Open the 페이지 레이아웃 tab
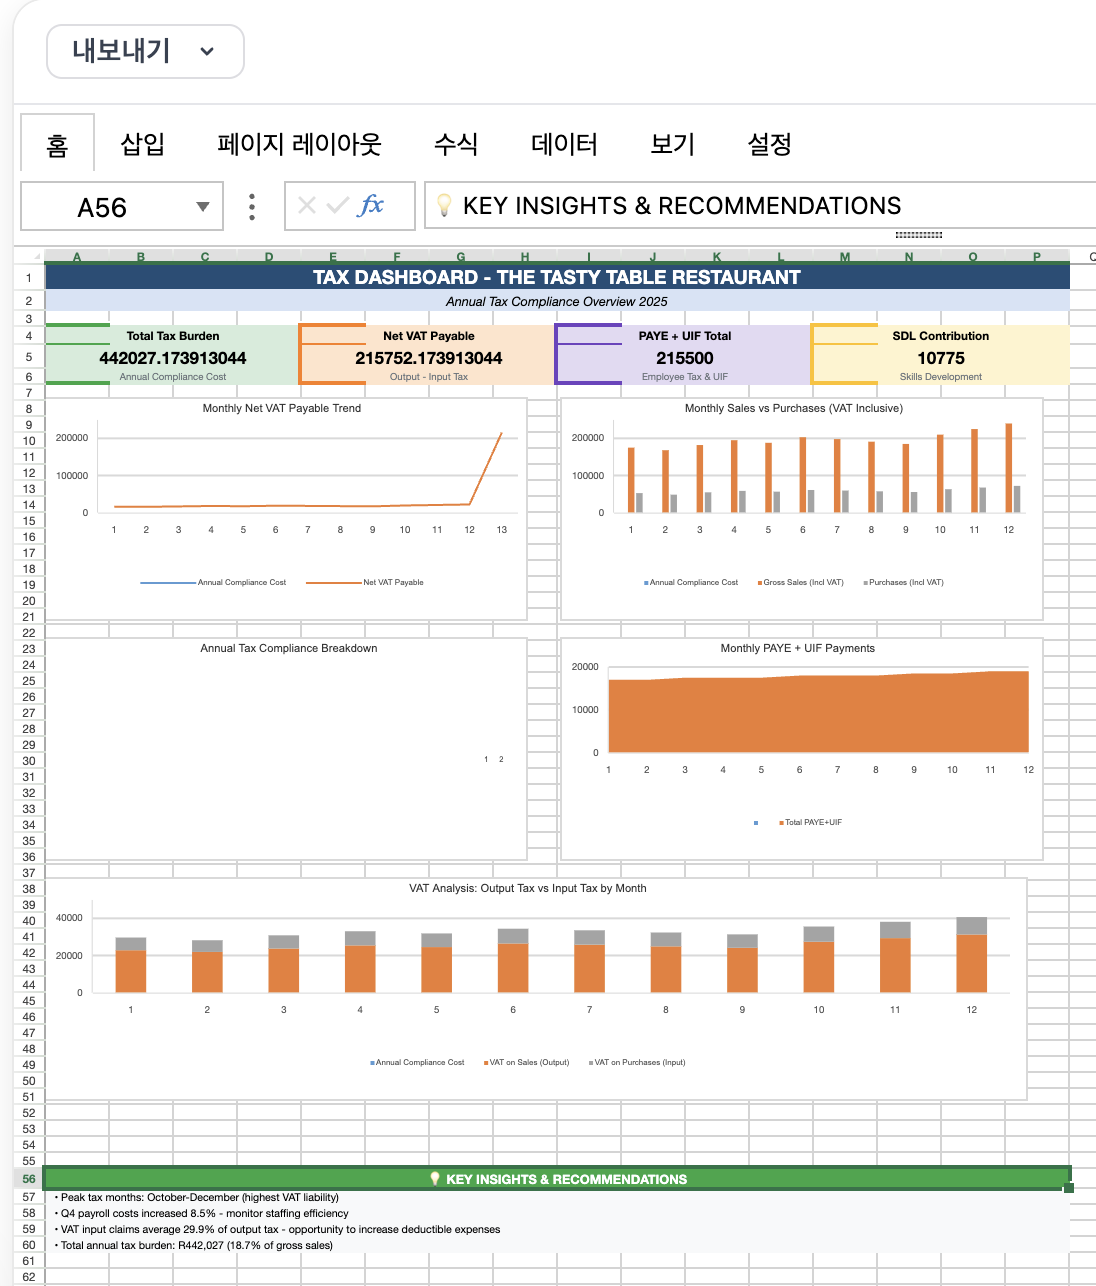The image size is (1096, 1286). click(x=299, y=144)
